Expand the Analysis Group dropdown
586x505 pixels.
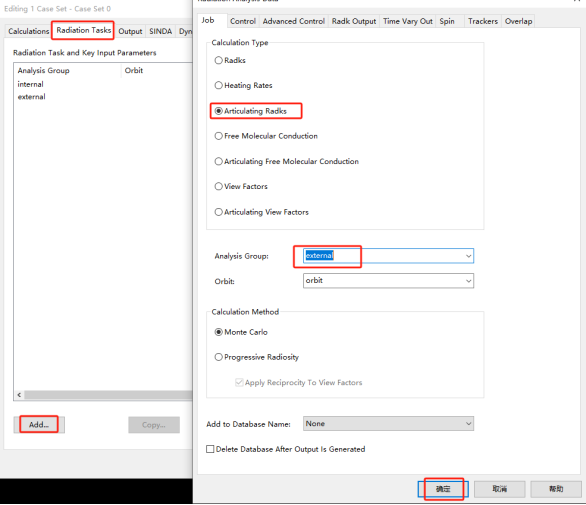point(468,256)
